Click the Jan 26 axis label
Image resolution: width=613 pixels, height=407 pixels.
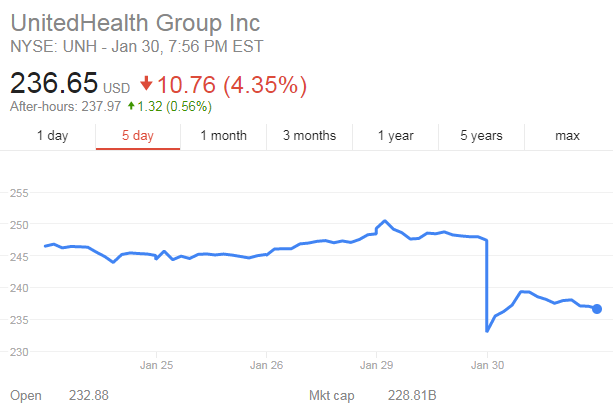(266, 365)
